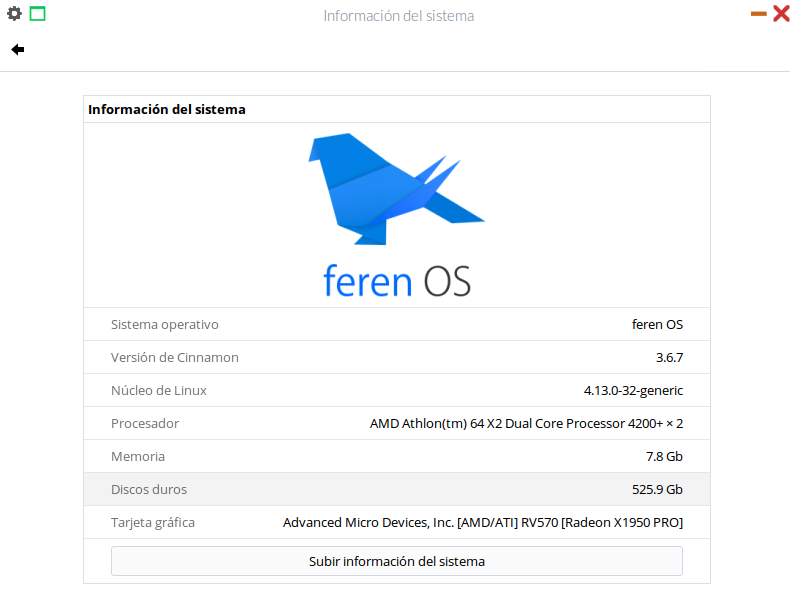Click the bold 'Información del sistema' section header
Screen dimensions: 790x608
tap(167, 109)
